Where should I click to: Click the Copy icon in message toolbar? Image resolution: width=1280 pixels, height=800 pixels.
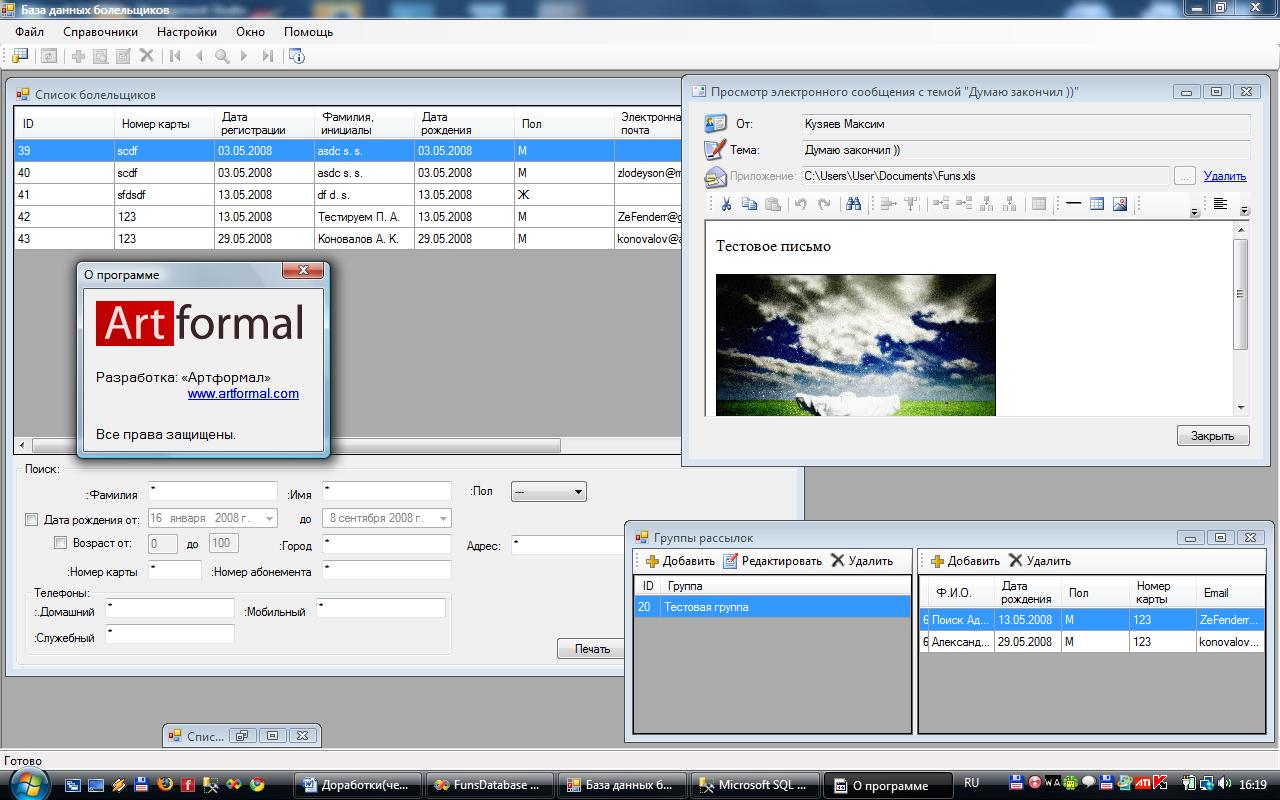(x=749, y=204)
